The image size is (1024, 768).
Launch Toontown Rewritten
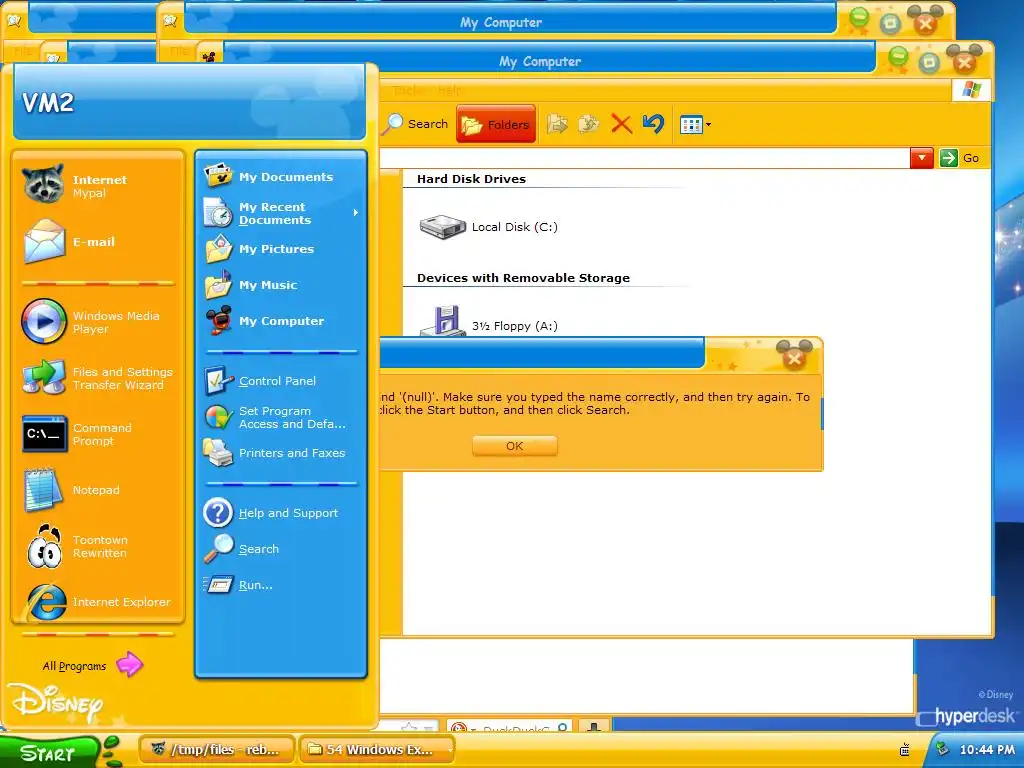coord(98,546)
